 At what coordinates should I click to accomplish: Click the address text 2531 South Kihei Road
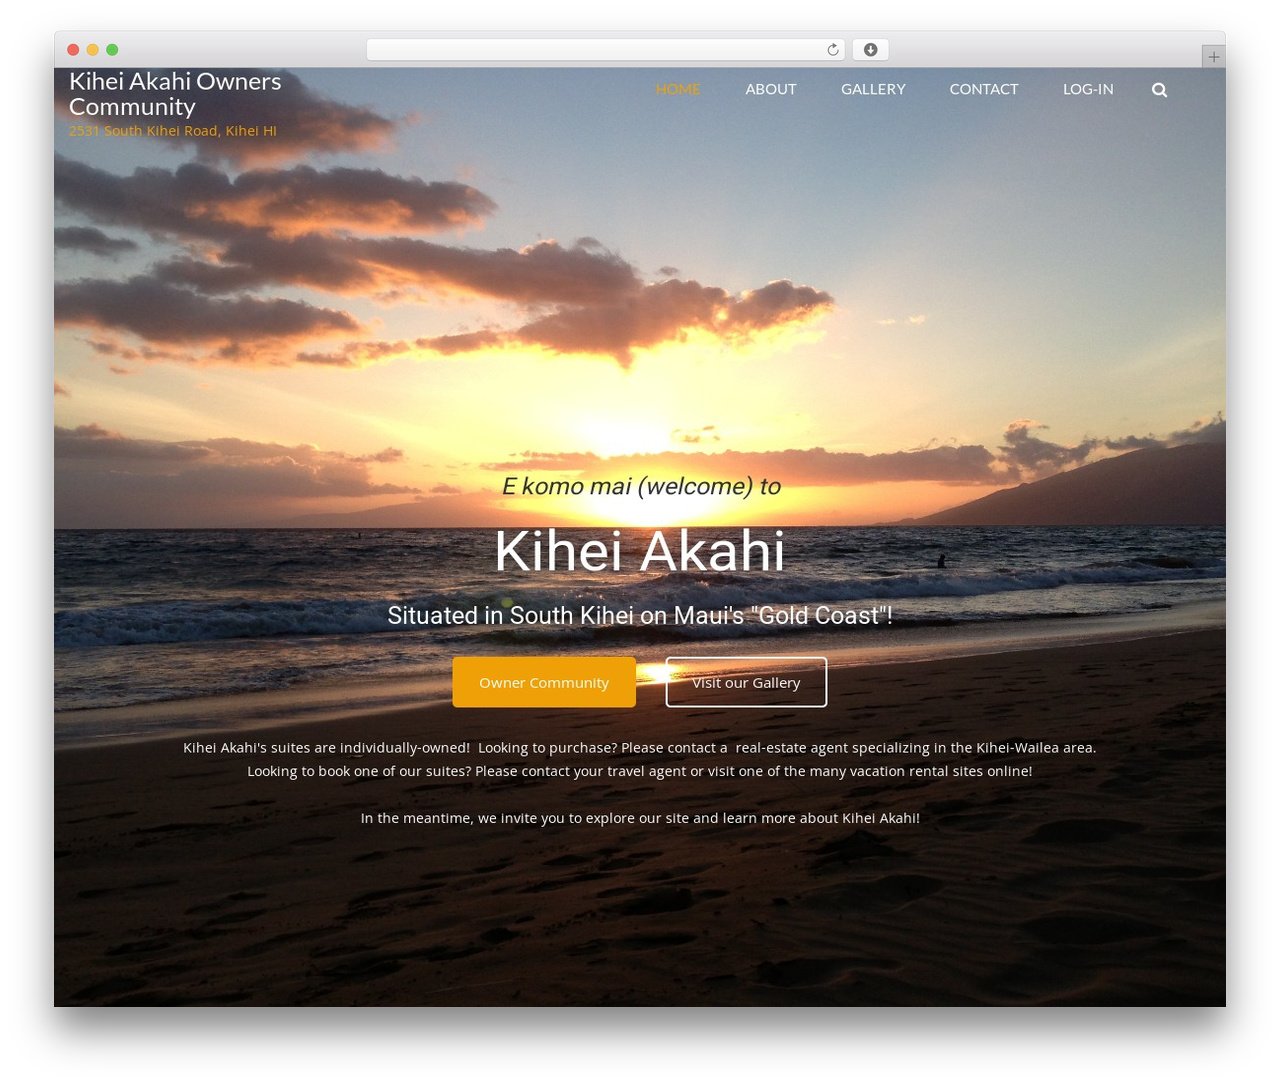(173, 131)
